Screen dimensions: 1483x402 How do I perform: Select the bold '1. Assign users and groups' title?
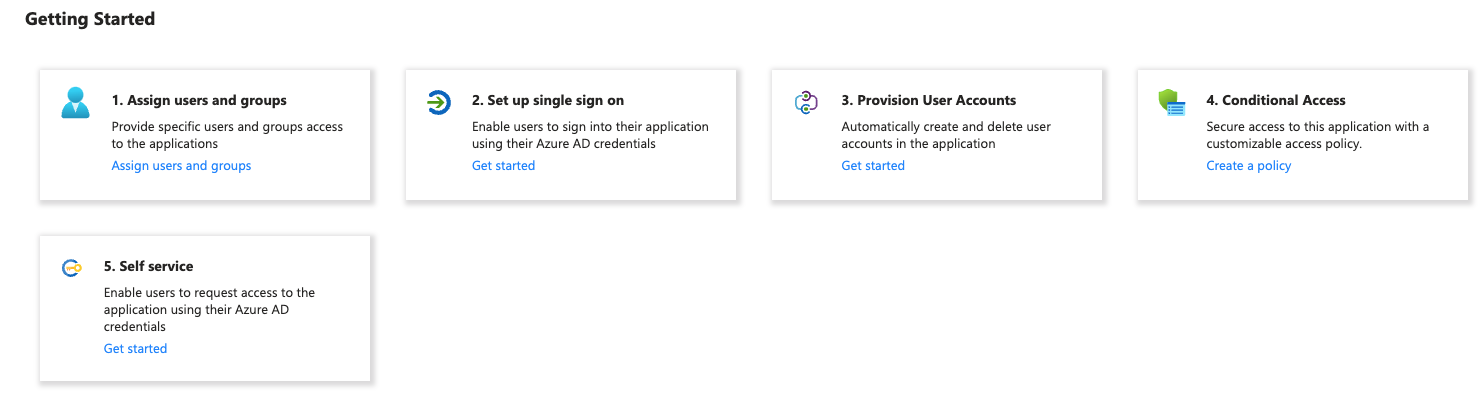(x=199, y=101)
